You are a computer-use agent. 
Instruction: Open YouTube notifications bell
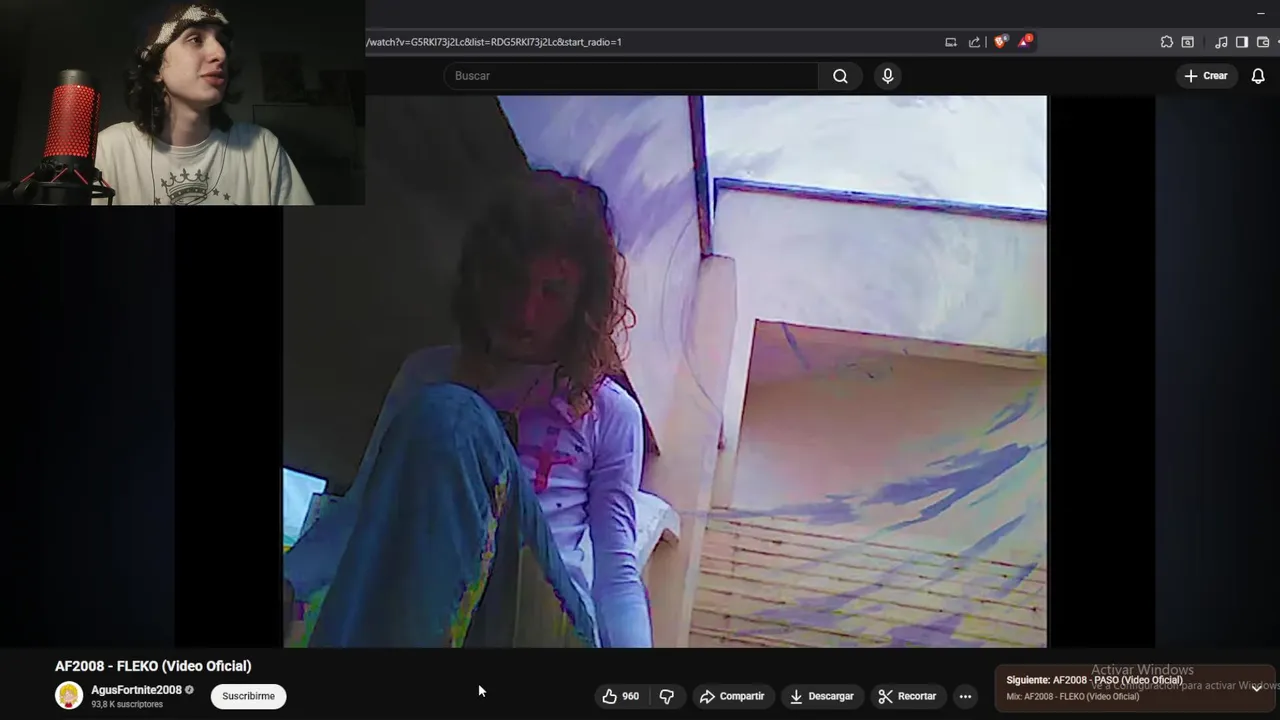[x=1258, y=76]
